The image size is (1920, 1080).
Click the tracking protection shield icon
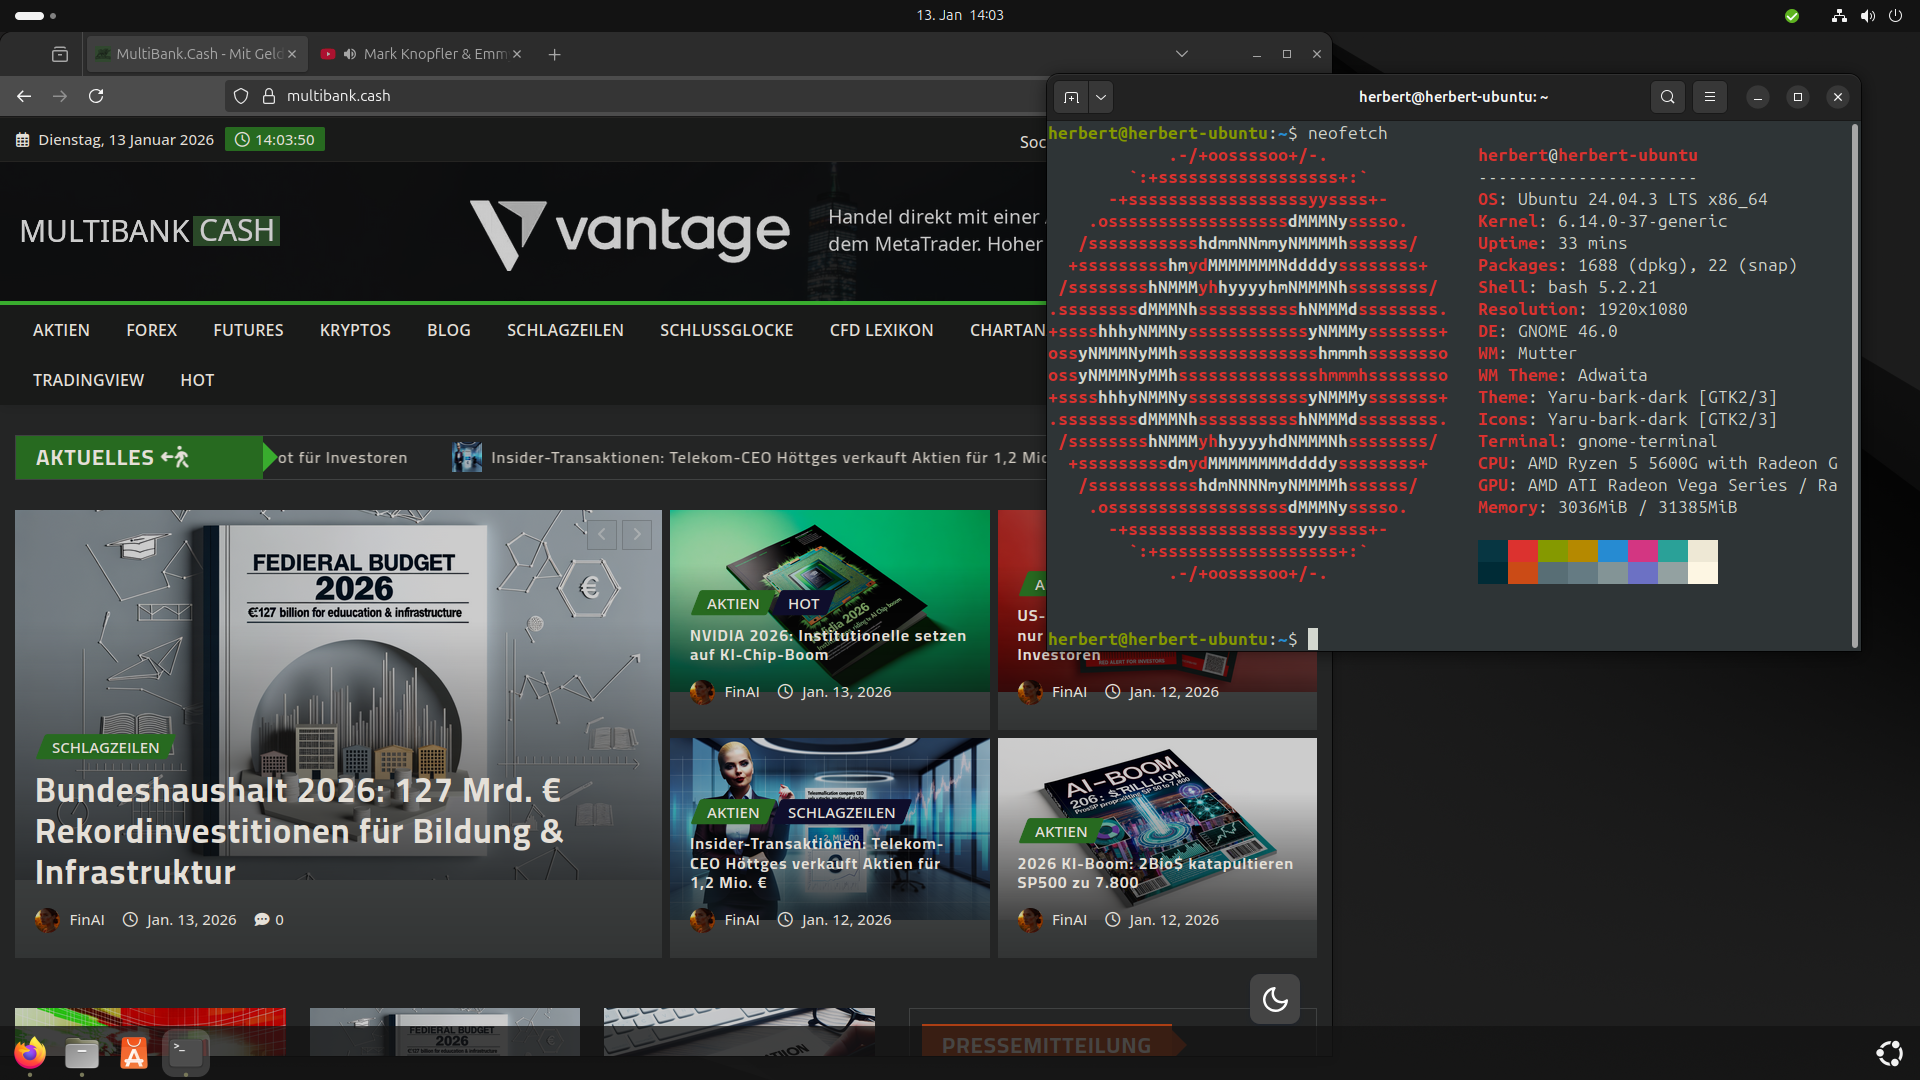tap(241, 96)
